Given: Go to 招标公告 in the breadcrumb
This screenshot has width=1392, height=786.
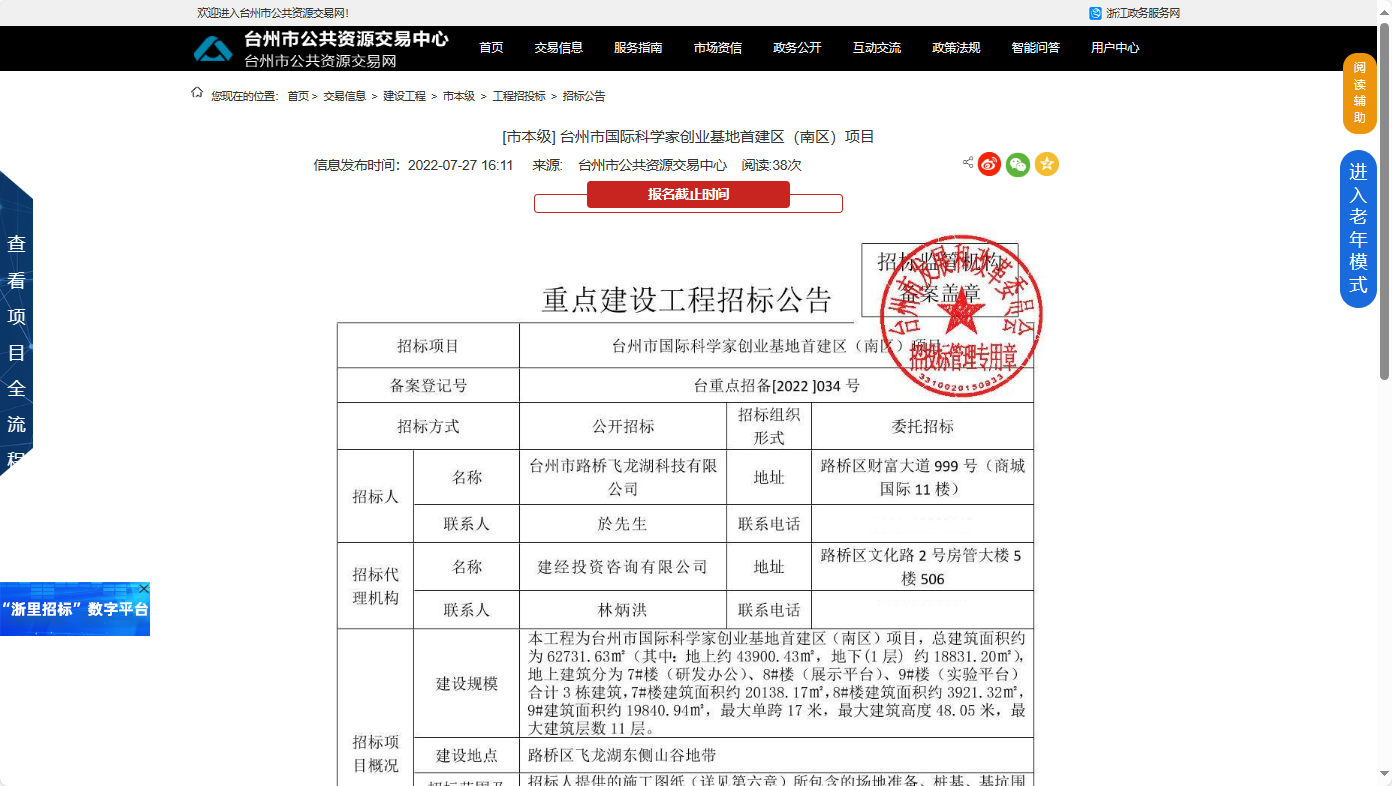Looking at the screenshot, I should click(x=584, y=96).
